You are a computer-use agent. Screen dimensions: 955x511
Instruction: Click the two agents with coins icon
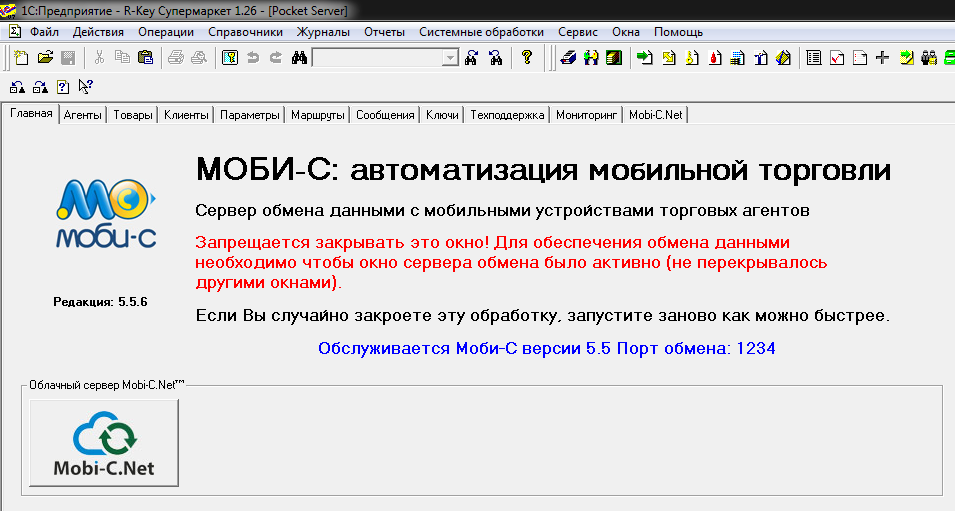click(929, 58)
